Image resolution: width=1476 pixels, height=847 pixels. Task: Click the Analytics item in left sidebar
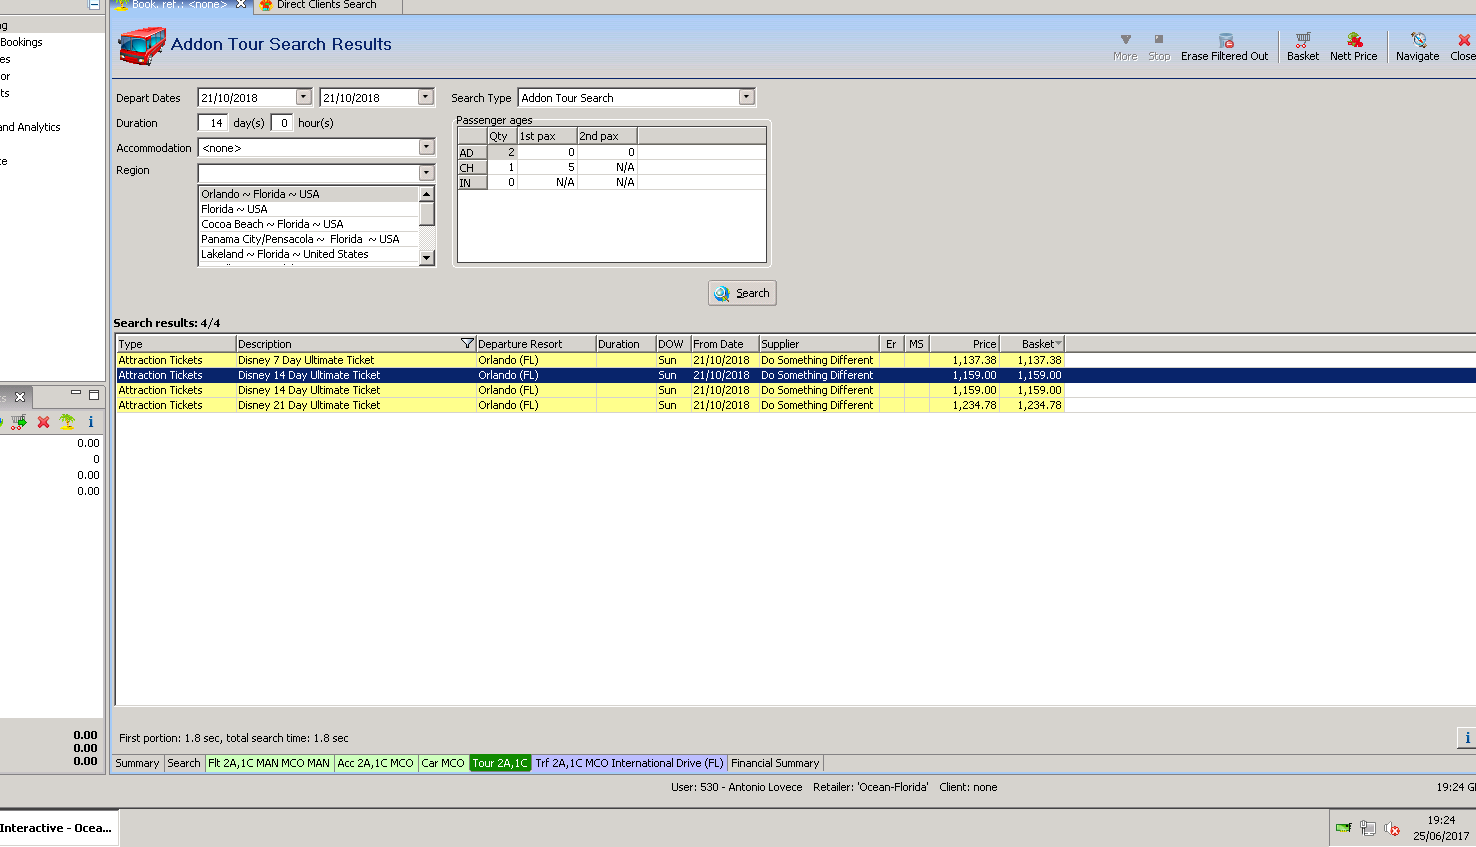(x=31, y=127)
